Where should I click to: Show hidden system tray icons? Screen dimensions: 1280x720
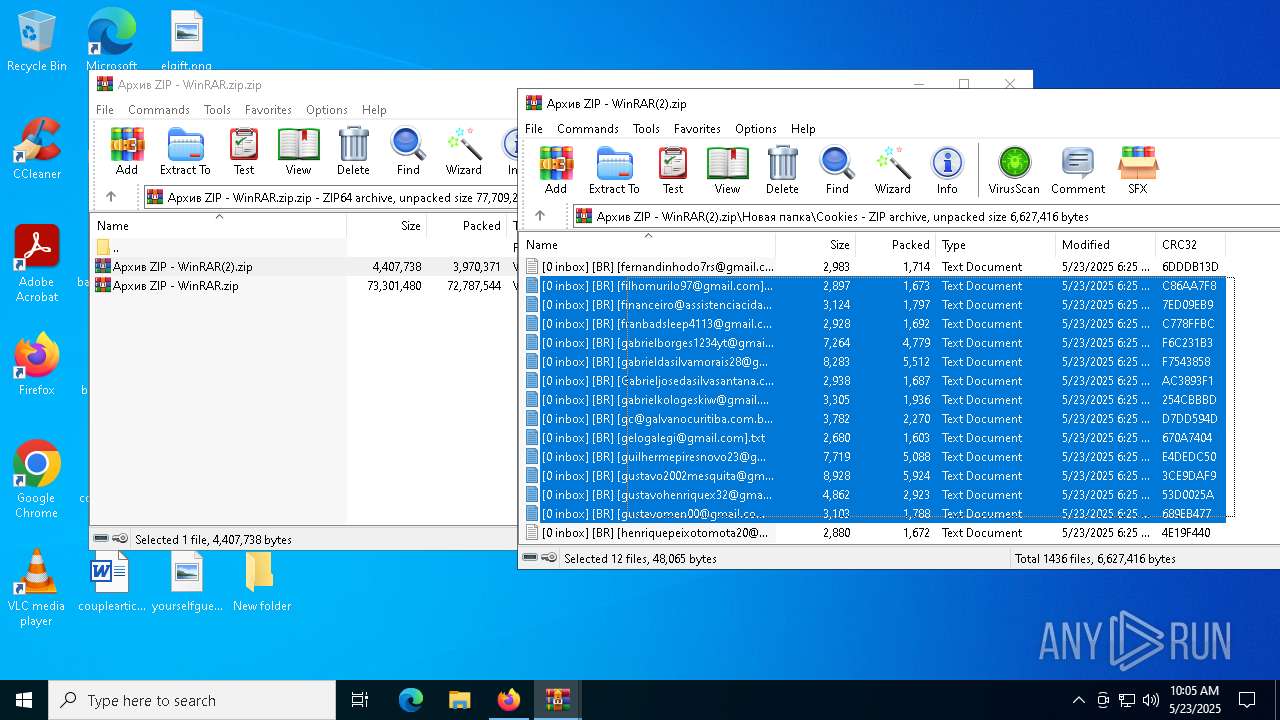point(1078,700)
